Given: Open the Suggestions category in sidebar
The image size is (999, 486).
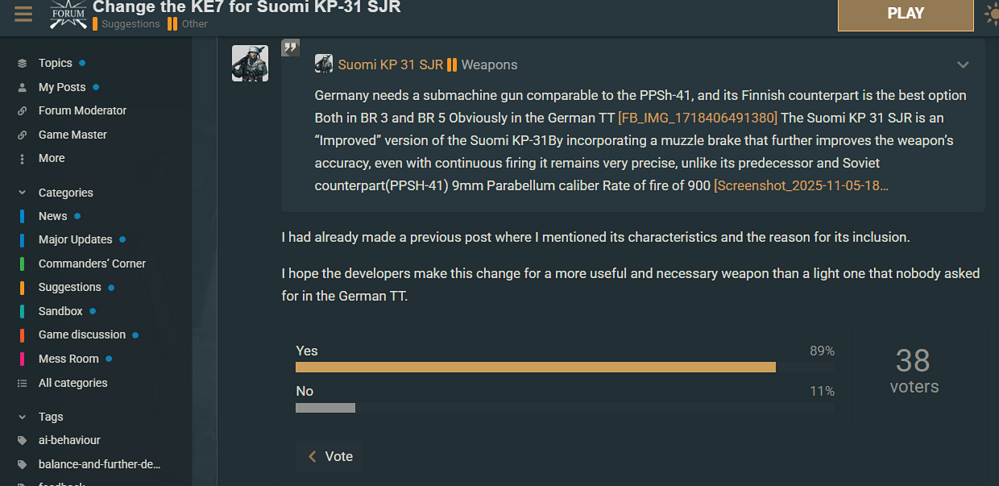Looking at the screenshot, I should tap(69, 287).
